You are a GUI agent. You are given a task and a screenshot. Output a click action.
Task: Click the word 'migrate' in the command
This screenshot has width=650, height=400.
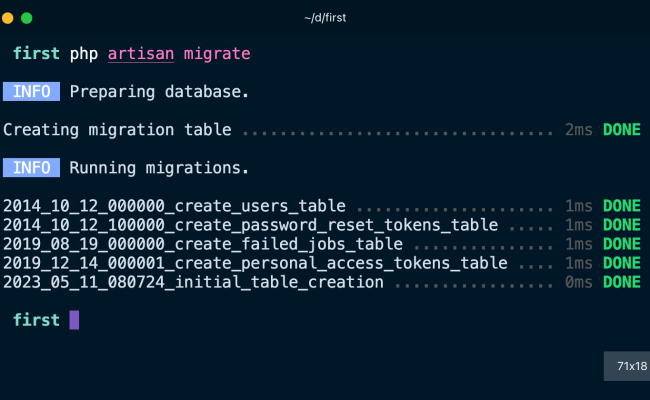click(x=217, y=54)
